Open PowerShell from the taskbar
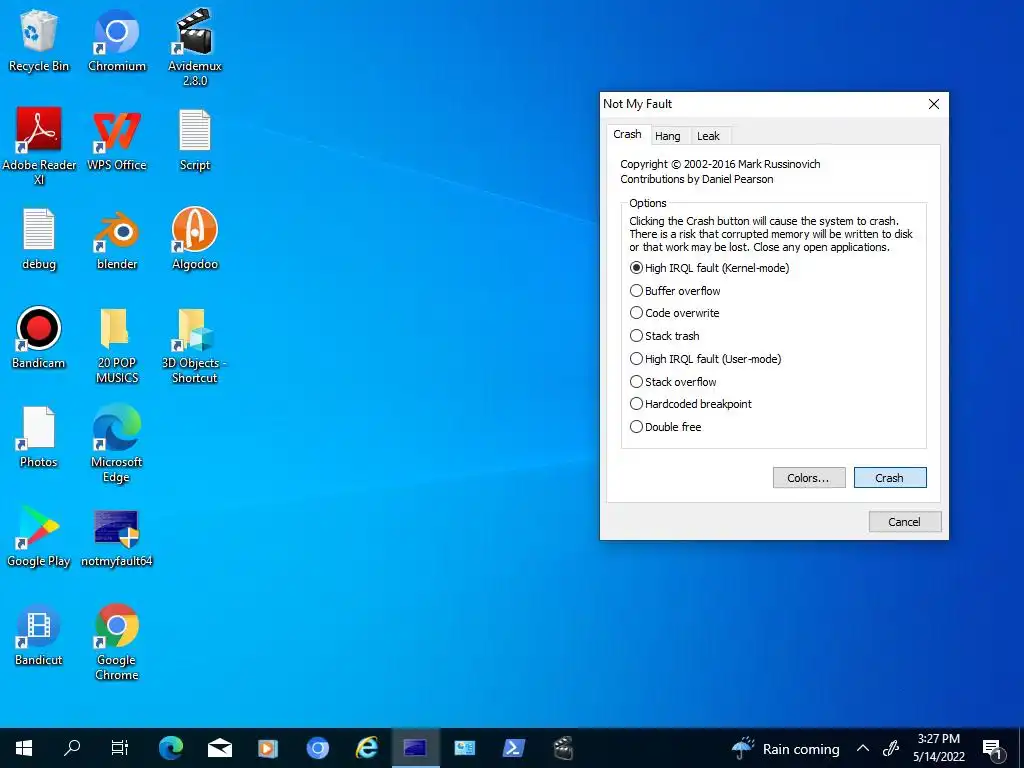The height and width of the screenshot is (768, 1024). (x=513, y=748)
